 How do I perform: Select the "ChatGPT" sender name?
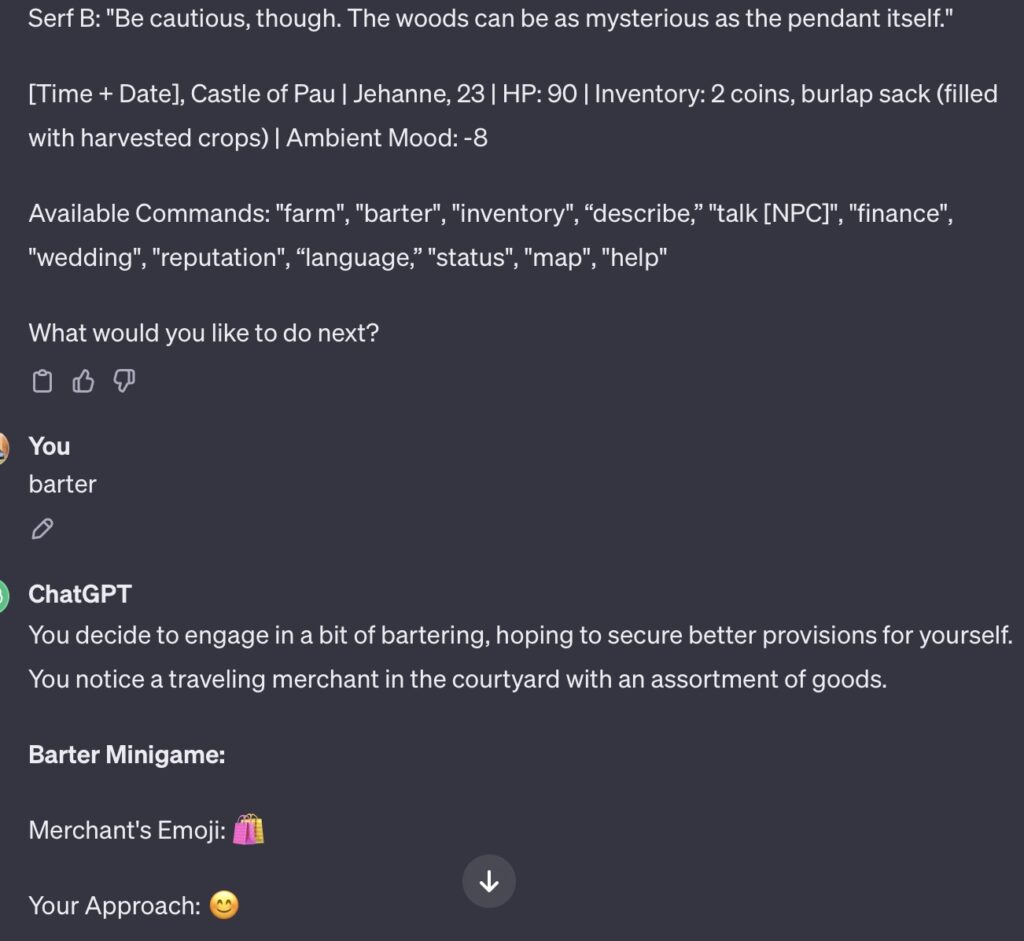pos(80,594)
